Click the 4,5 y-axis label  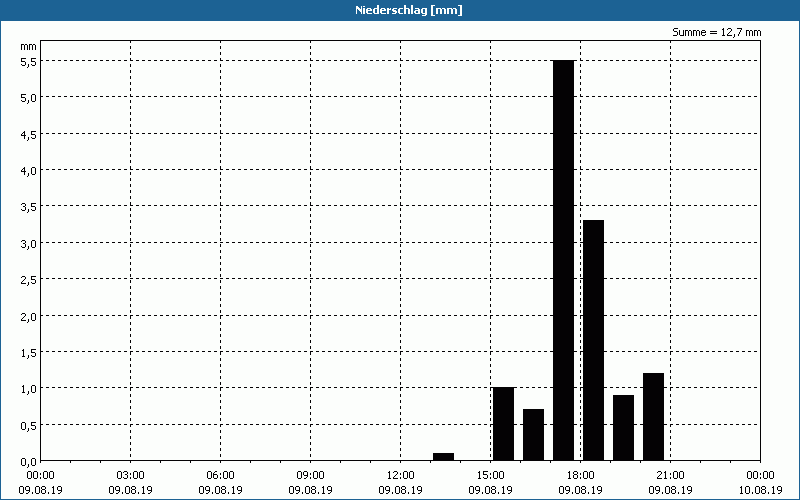point(28,134)
